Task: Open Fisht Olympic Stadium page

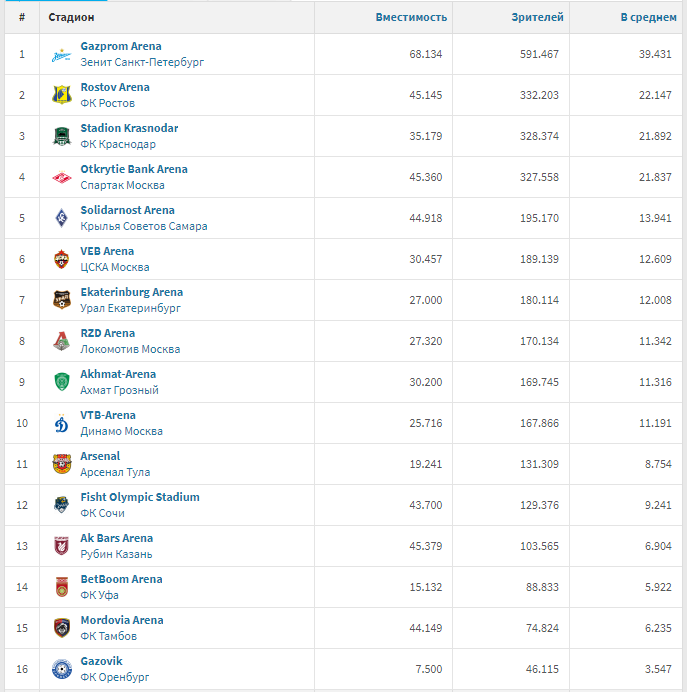Action: 140,498
